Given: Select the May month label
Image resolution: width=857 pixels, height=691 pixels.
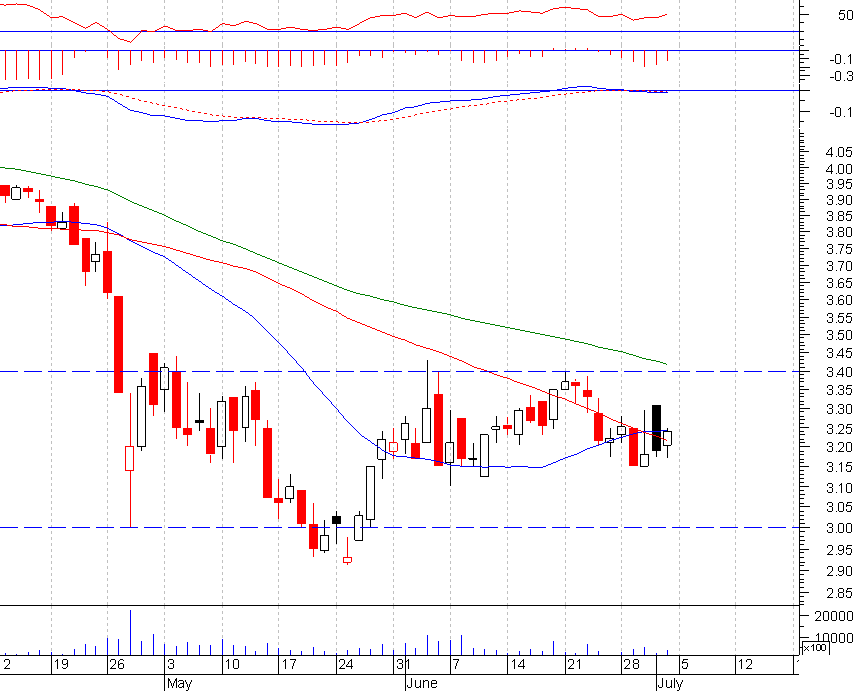Looking at the screenshot, I should click(x=179, y=683).
